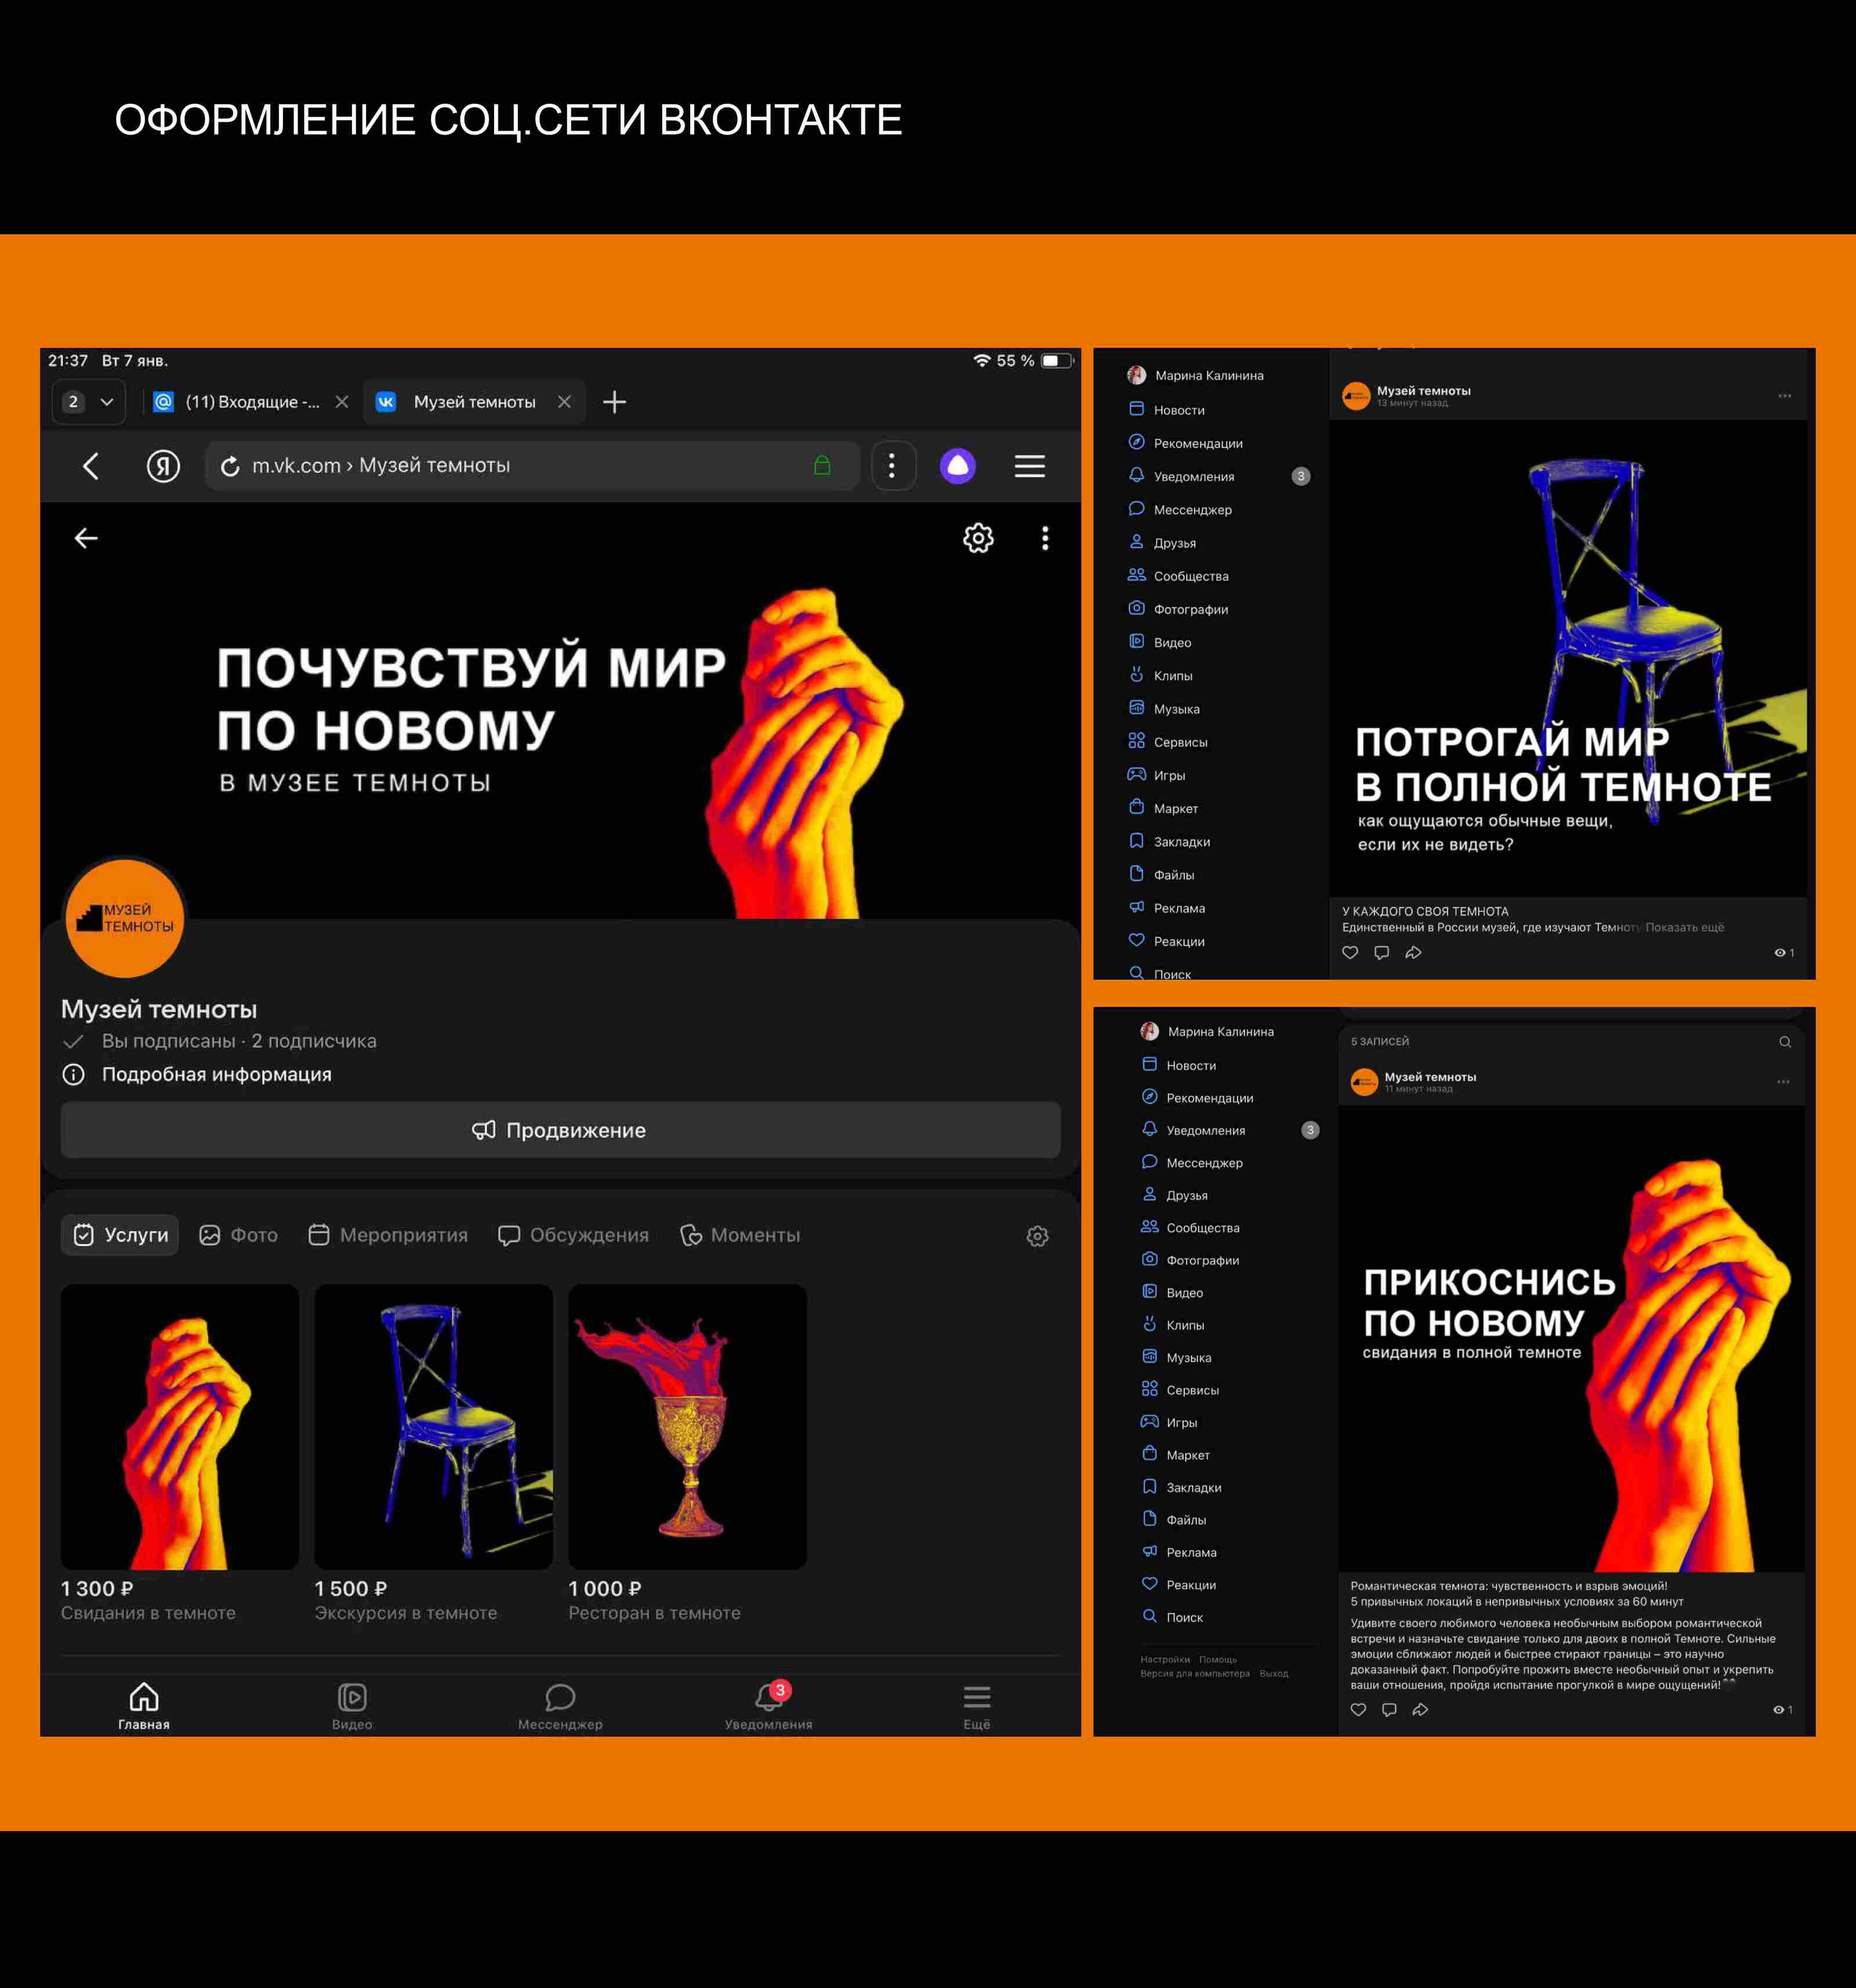1856x1988 pixels.
Task: Expand the tab count dropdown showing 2
Action: pyautogui.click(x=88, y=402)
